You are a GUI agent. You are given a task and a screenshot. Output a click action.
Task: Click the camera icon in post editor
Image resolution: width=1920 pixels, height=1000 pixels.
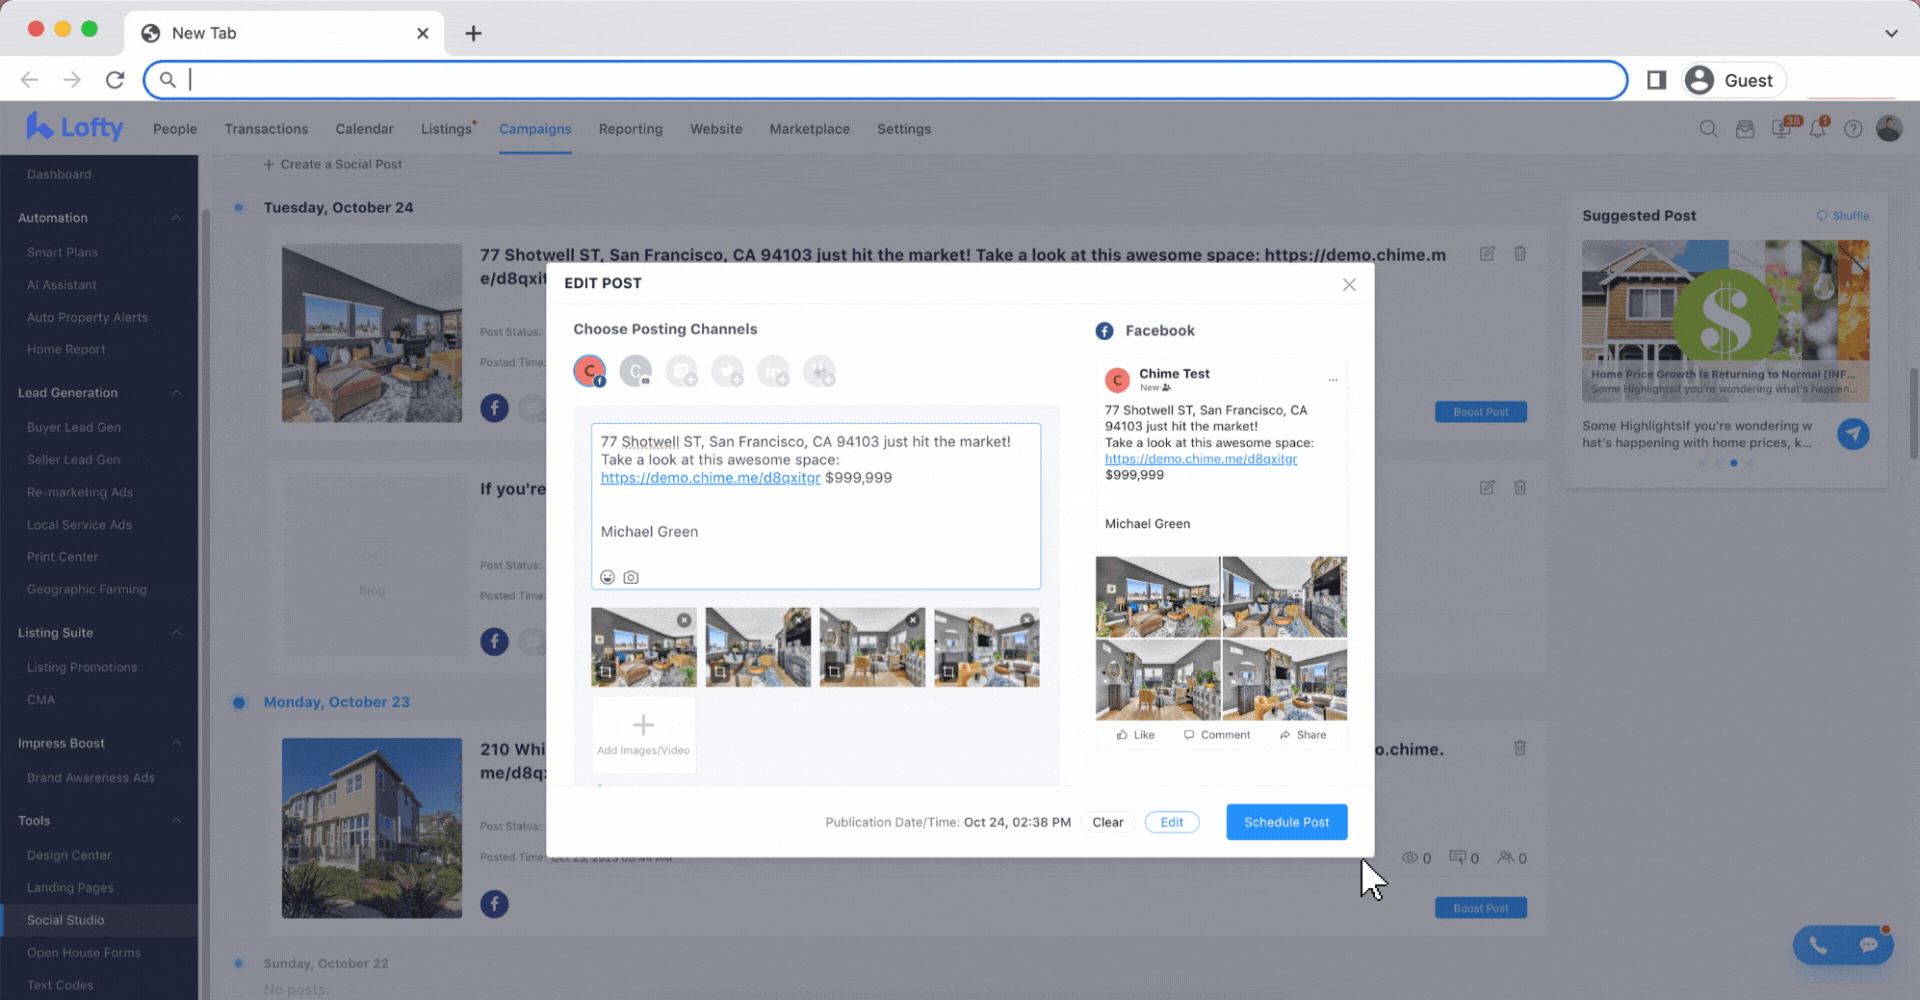click(x=631, y=577)
